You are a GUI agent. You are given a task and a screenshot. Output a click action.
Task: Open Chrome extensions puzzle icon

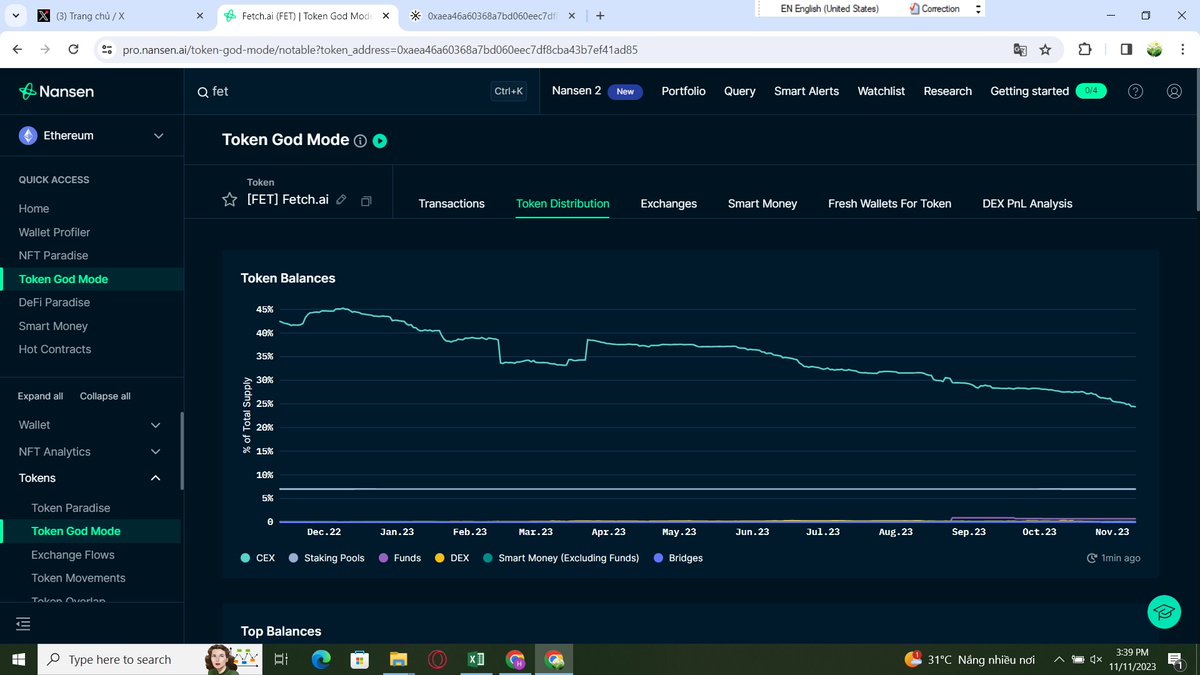[x=1085, y=49]
